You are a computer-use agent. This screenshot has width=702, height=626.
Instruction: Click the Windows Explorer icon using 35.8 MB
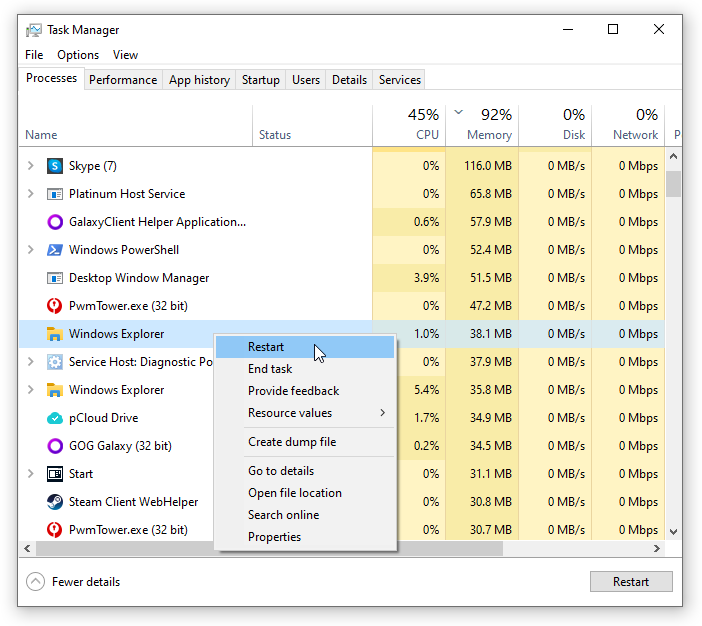click(x=55, y=390)
